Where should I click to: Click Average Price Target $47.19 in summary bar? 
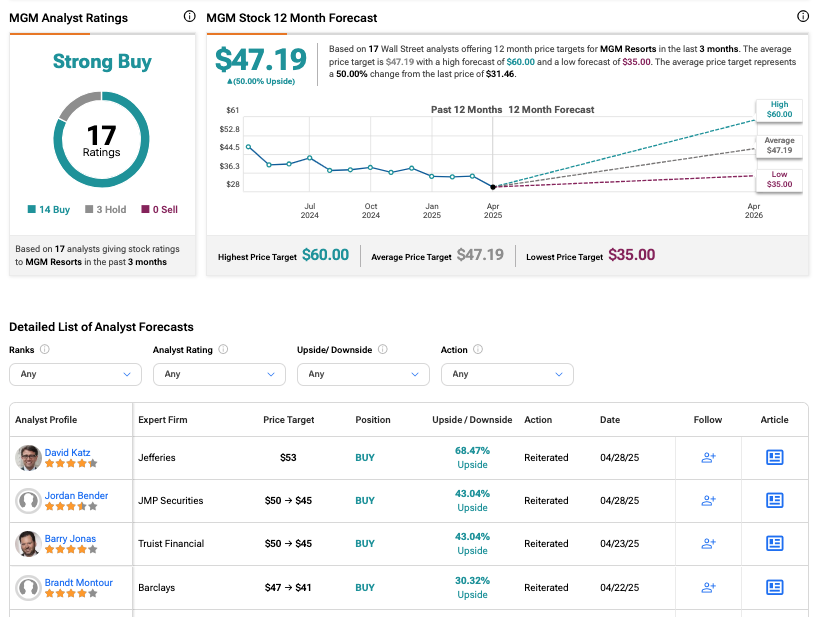click(480, 255)
